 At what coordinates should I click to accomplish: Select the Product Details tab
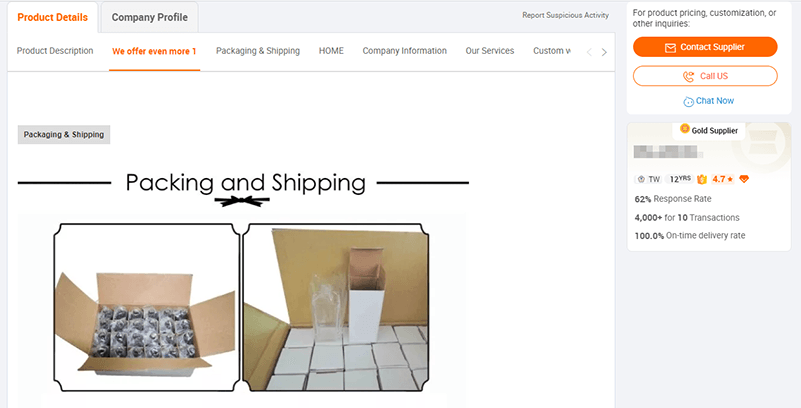pyautogui.click(x=53, y=17)
